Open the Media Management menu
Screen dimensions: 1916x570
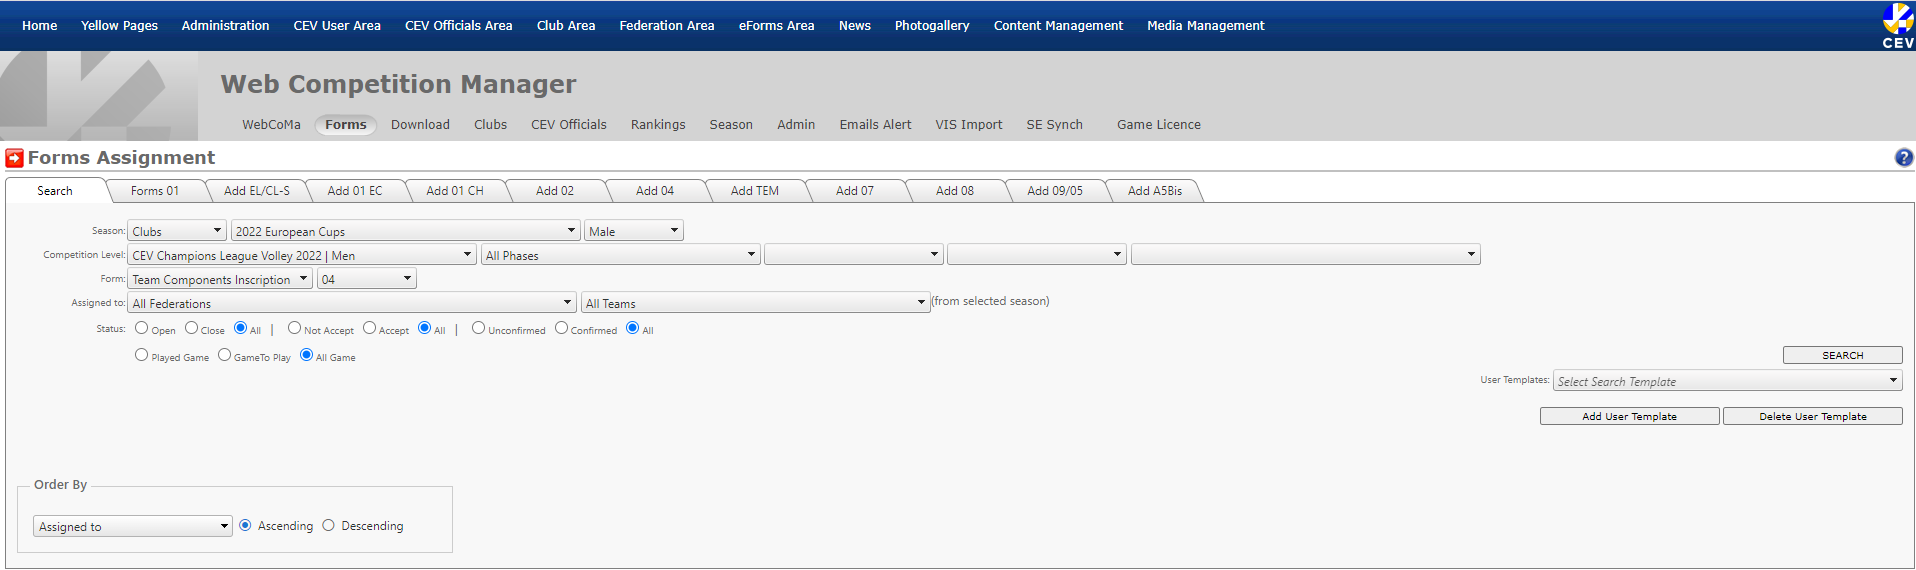coord(1206,25)
